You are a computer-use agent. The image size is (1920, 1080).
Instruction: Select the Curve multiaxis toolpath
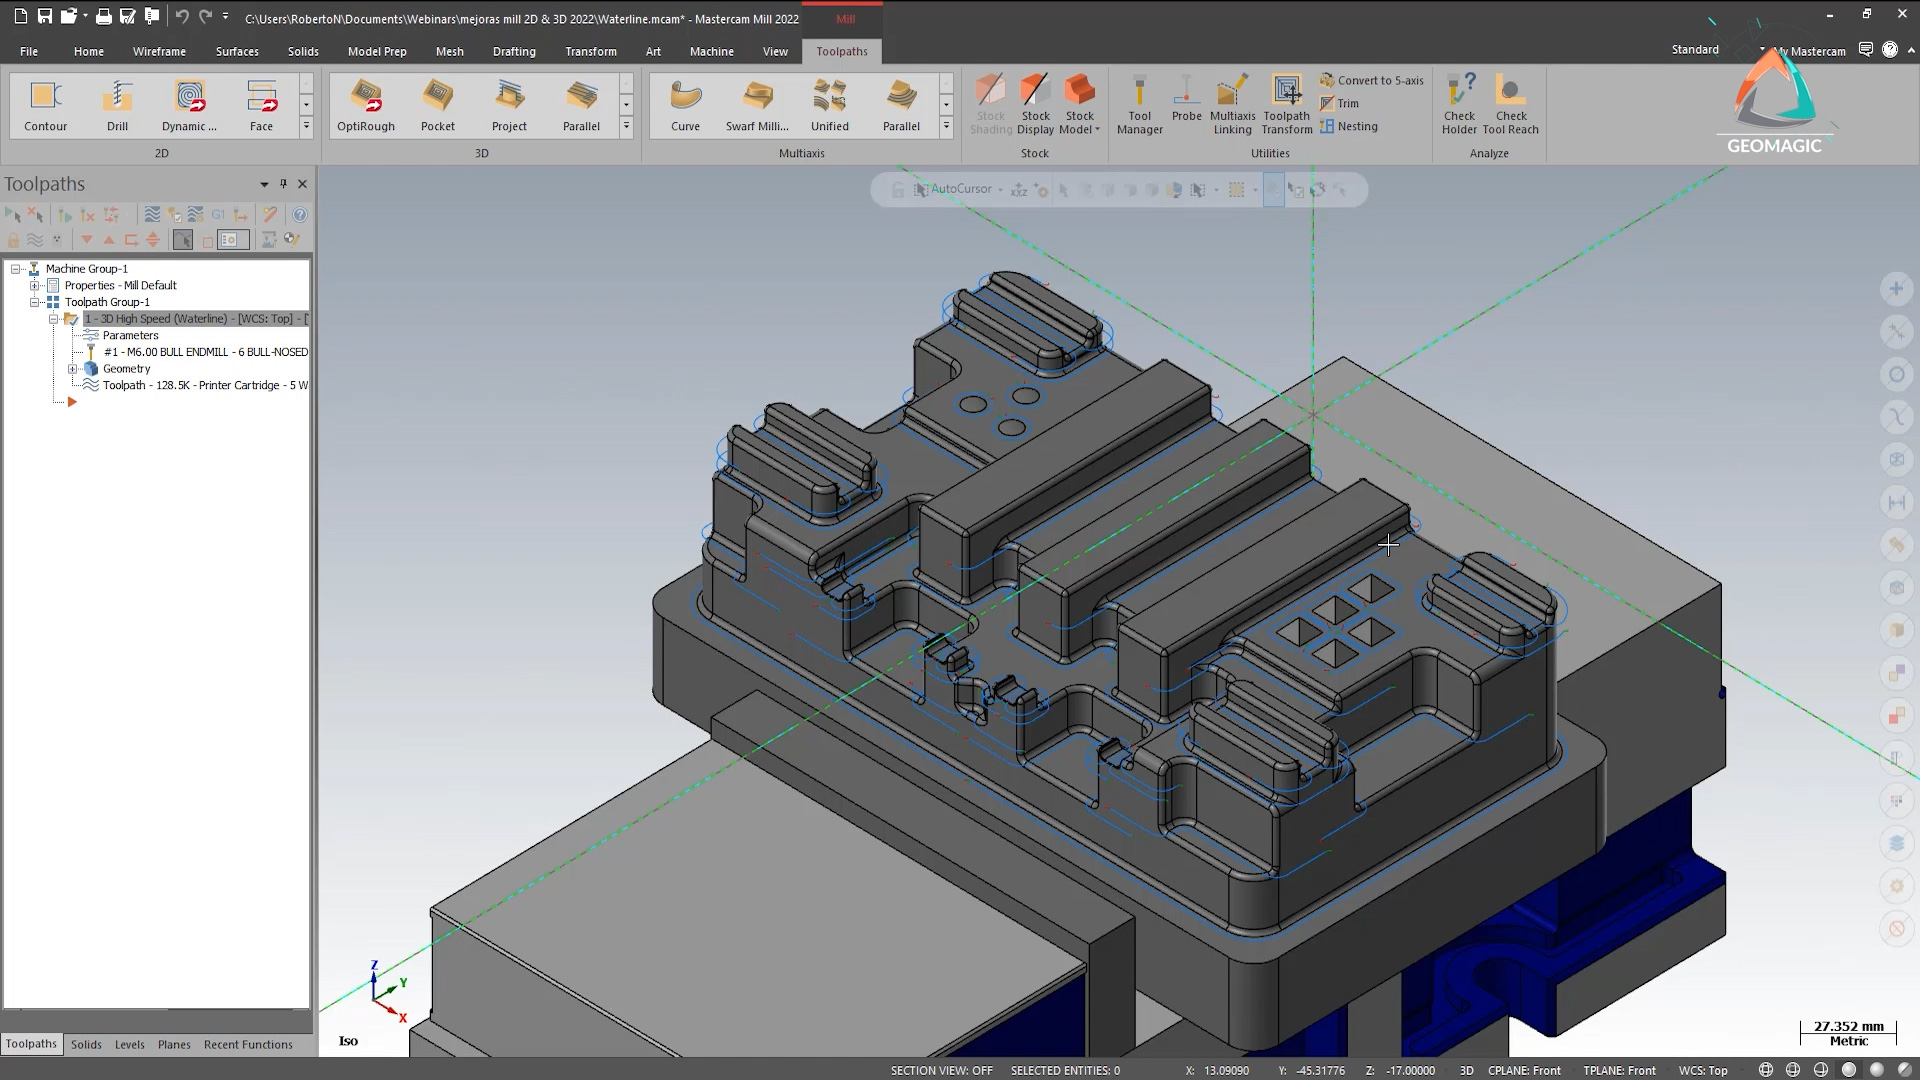pos(685,105)
